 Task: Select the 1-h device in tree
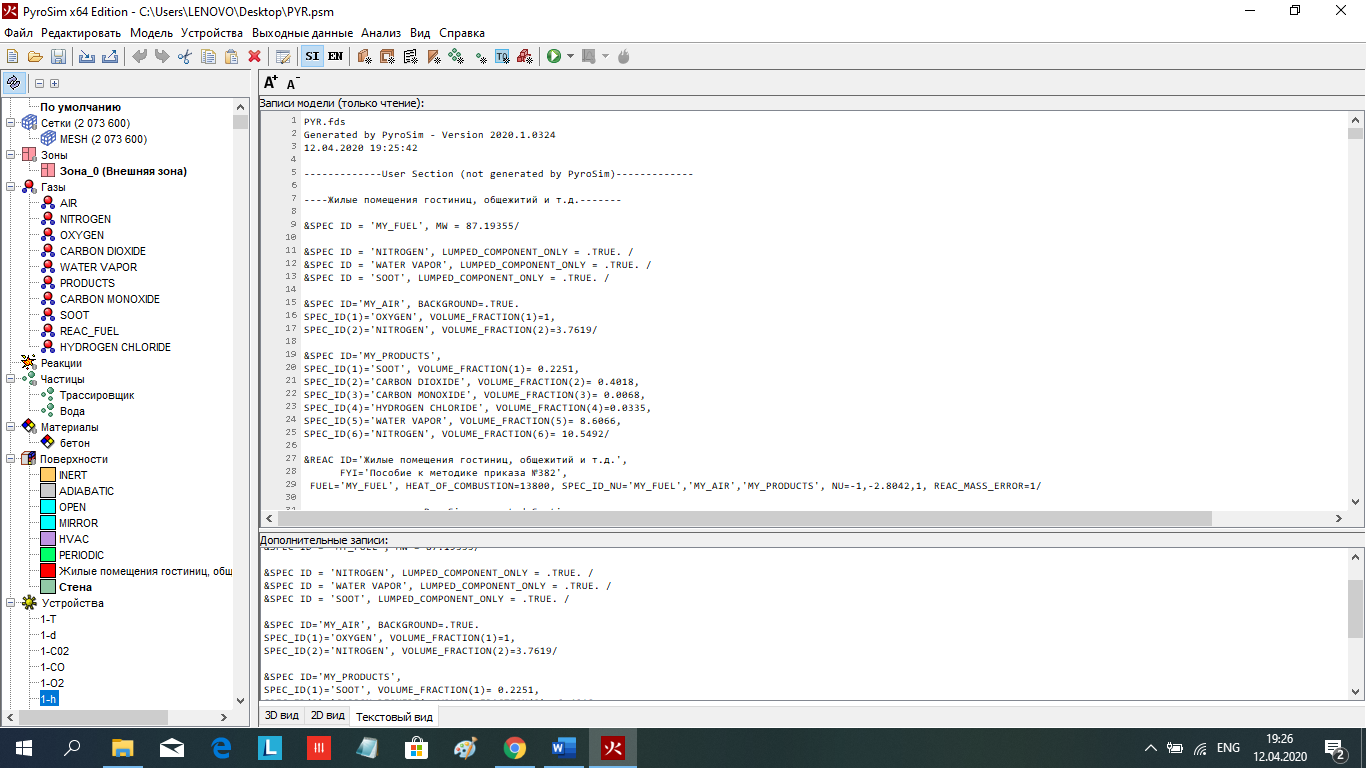pos(49,699)
